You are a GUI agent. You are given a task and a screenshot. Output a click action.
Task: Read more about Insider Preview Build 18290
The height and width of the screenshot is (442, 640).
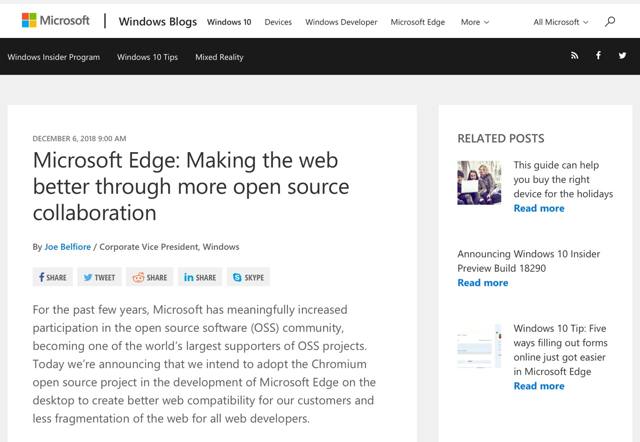click(482, 283)
